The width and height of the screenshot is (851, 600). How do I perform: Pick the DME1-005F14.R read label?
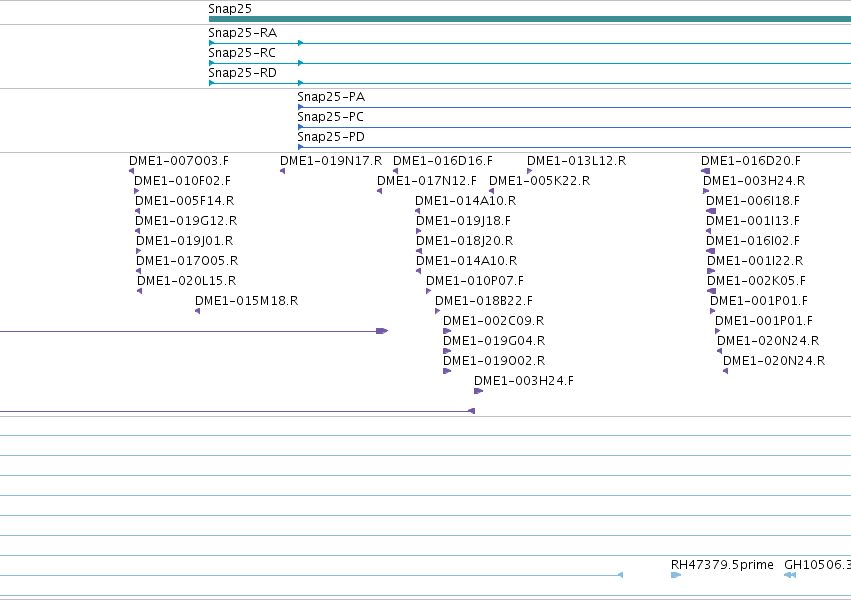click(185, 201)
